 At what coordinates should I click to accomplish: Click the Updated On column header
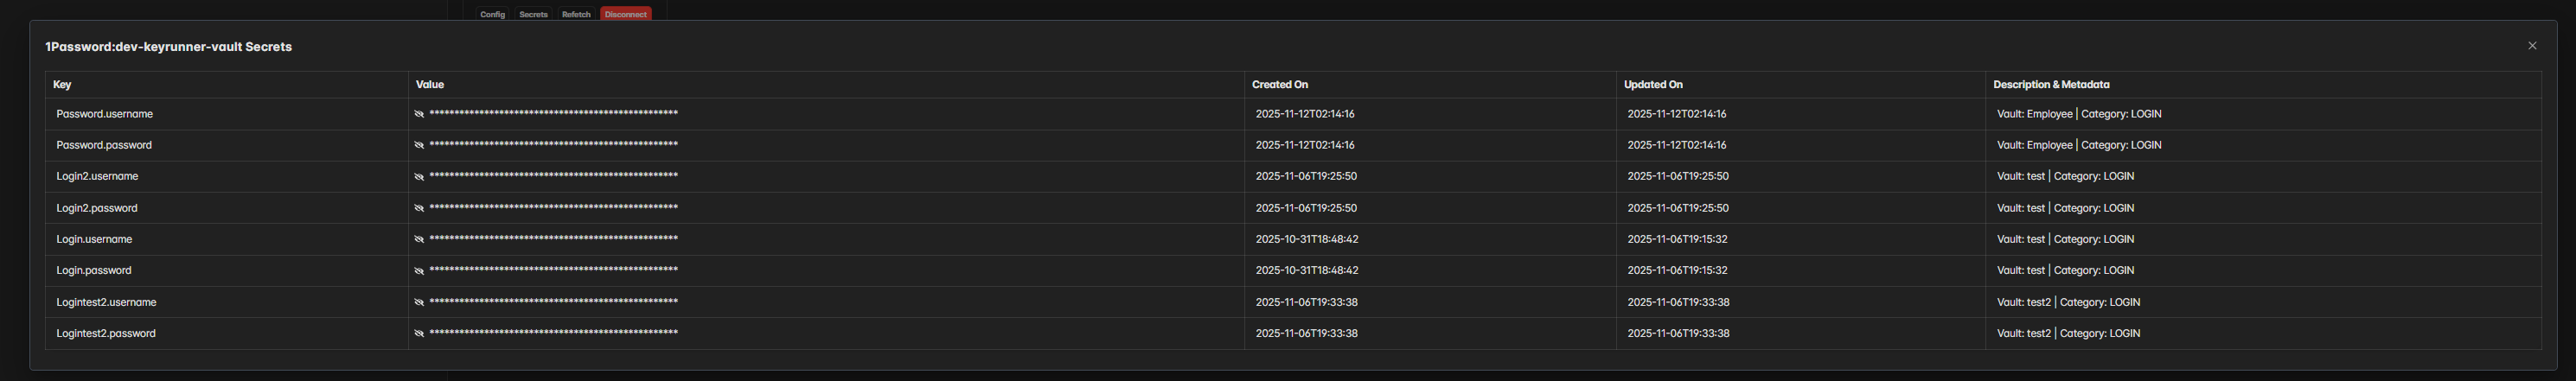[x=1653, y=85]
